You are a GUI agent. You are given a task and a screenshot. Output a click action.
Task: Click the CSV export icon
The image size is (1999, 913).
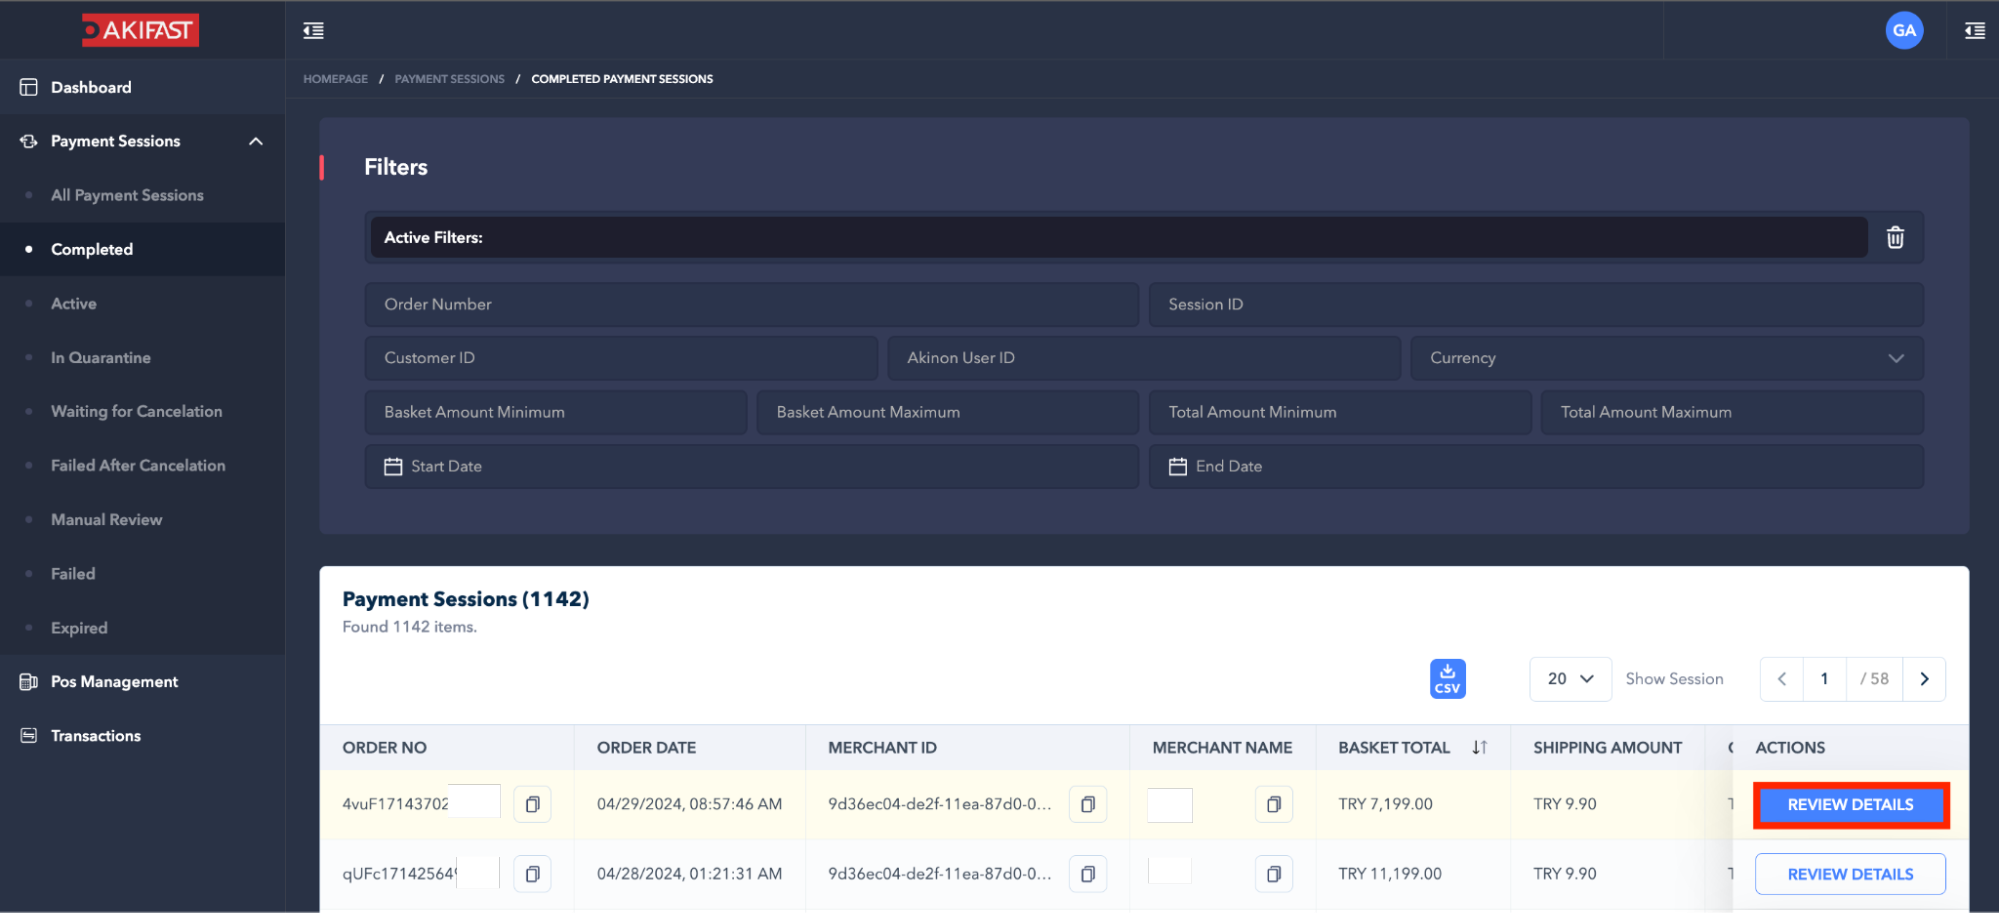click(1447, 678)
